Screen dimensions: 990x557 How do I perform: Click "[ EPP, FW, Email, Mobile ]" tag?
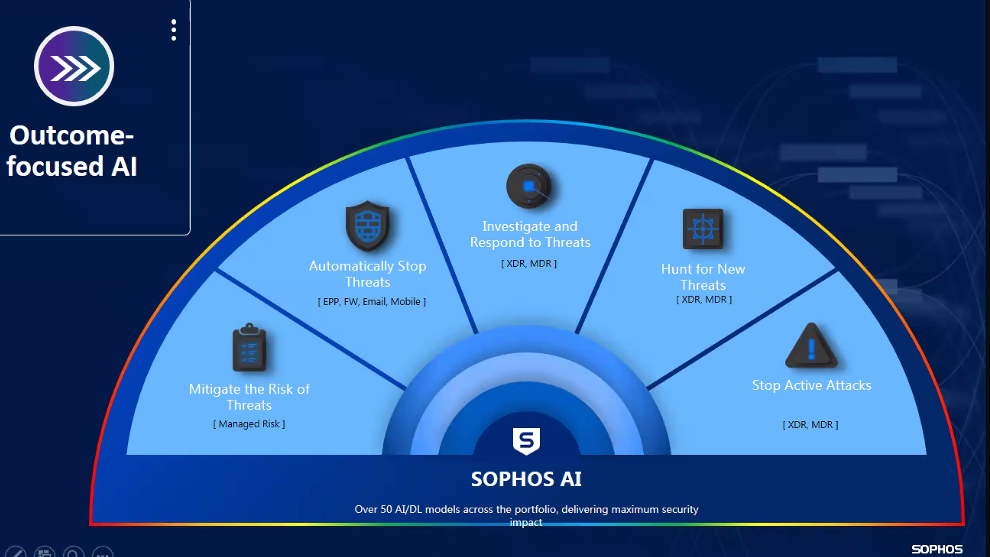[371, 302]
